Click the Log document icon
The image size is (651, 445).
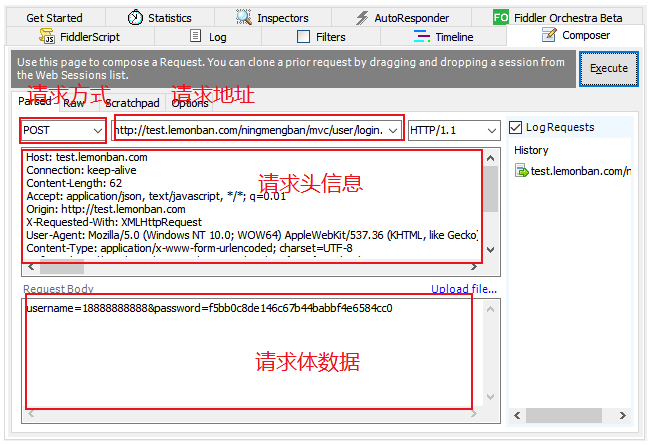pyautogui.click(x=195, y=36)
